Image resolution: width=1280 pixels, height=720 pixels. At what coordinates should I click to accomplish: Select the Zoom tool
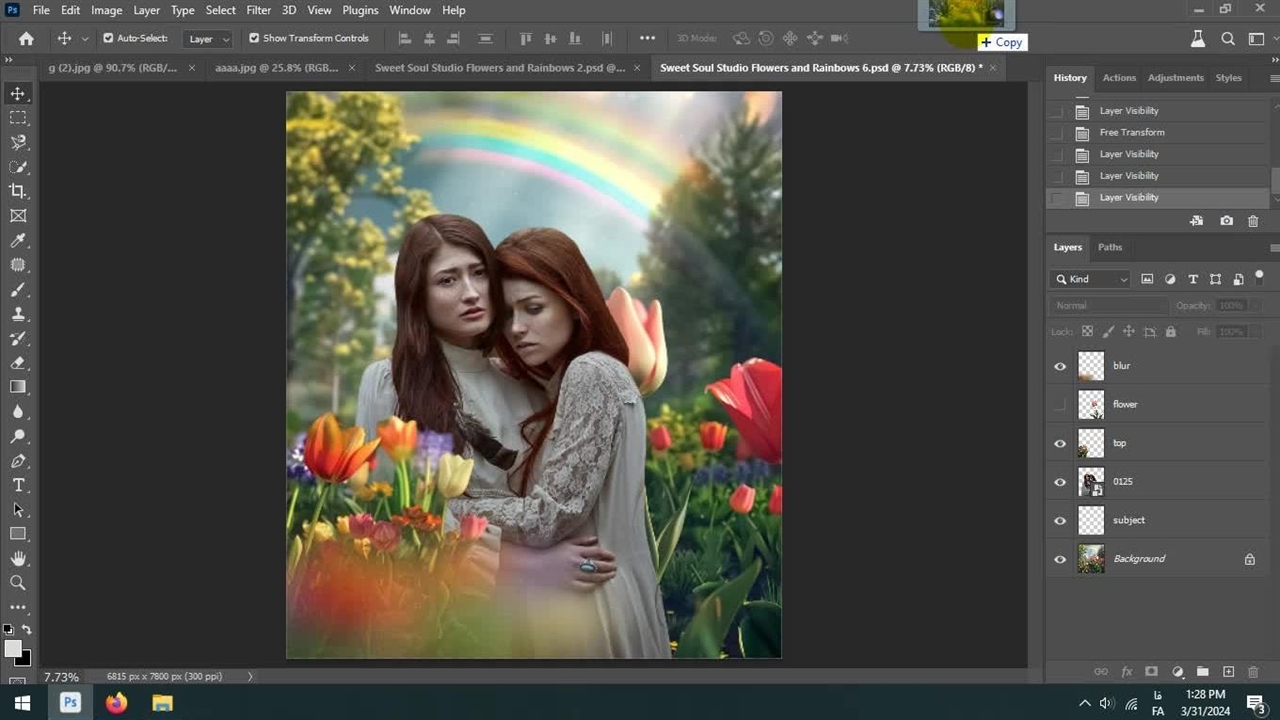pyautogui.click(x=18, y=582)
